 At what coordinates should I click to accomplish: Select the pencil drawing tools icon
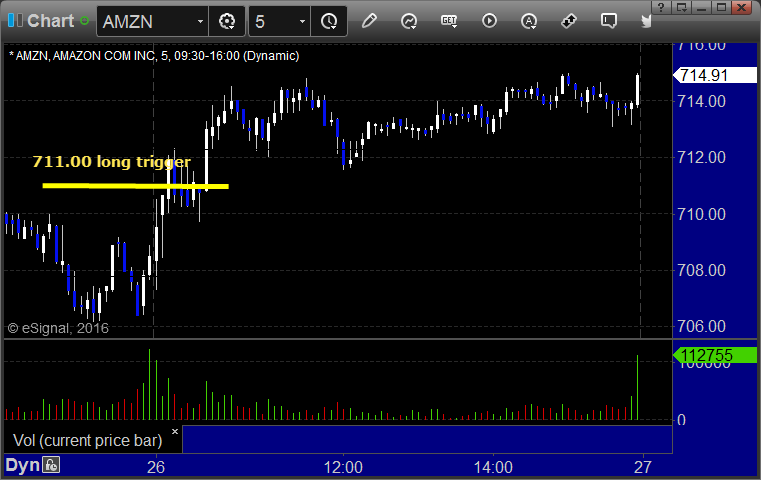coord(369,21)
